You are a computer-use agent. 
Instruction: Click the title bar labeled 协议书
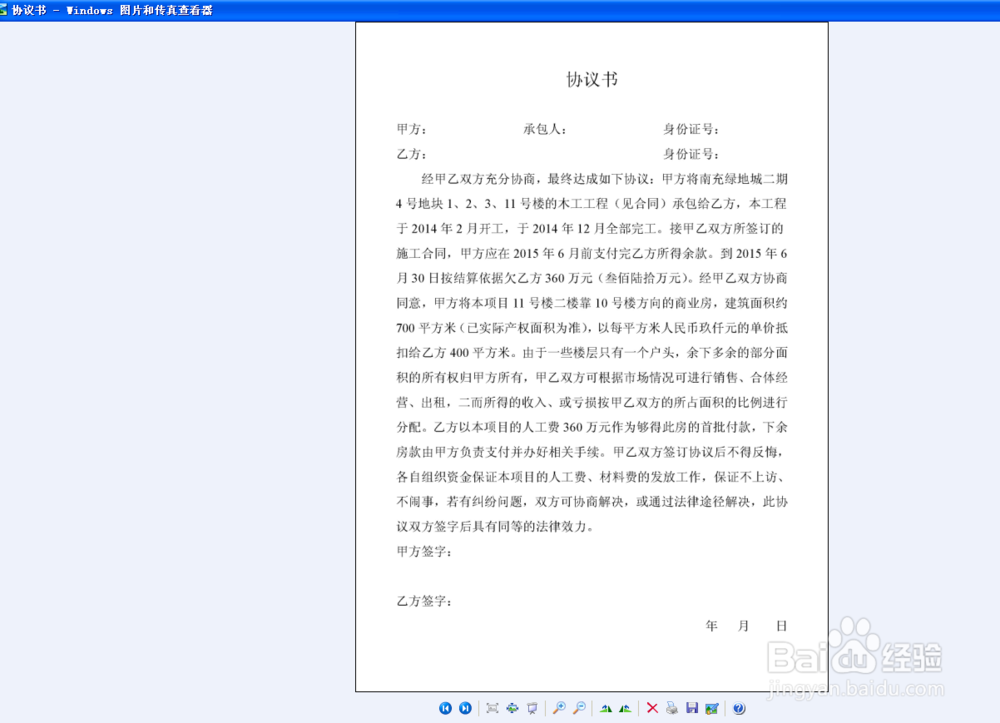point(100,9)
